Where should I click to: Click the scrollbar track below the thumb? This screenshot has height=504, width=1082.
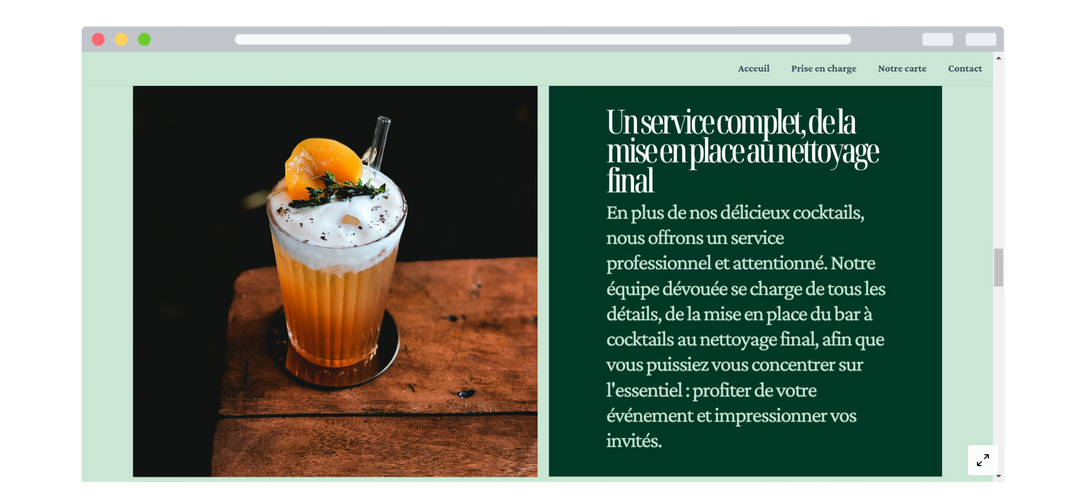(998, 380)
